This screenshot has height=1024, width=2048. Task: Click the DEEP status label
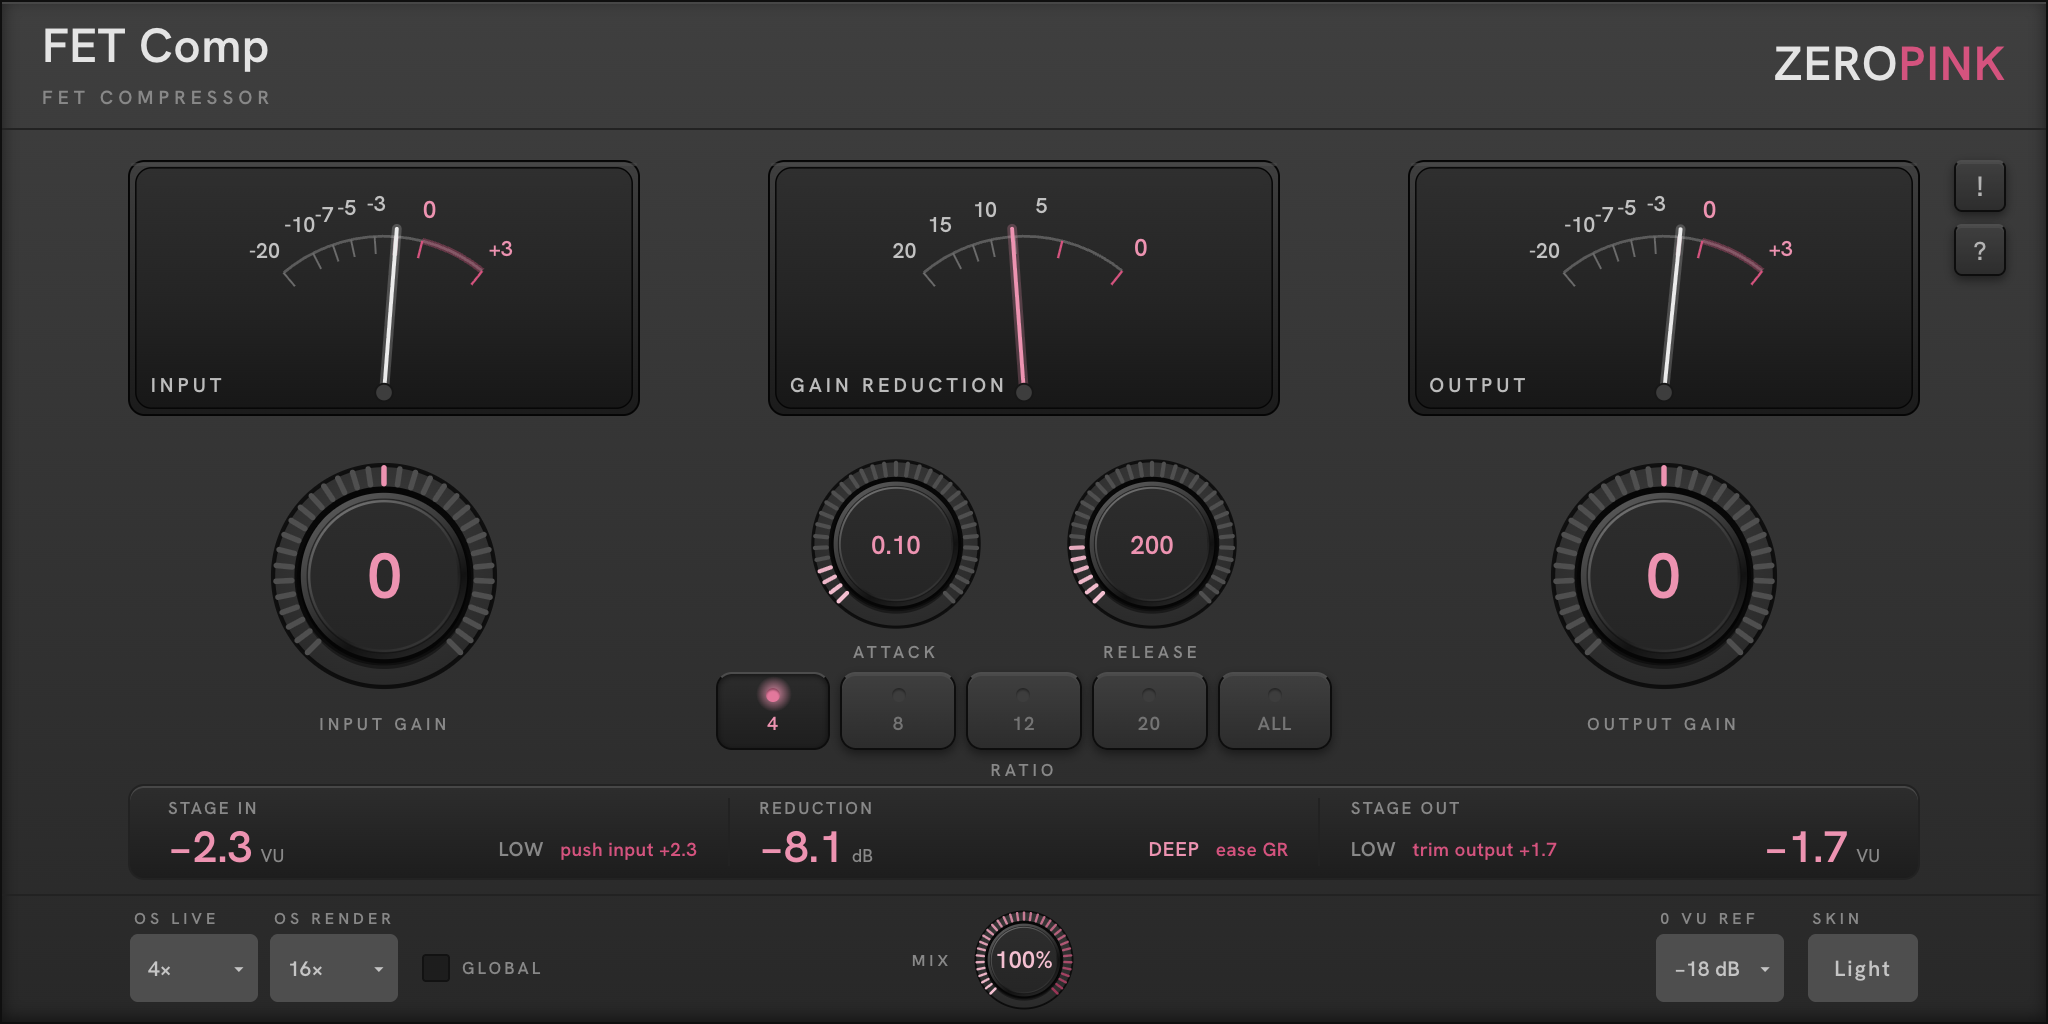1174,850
